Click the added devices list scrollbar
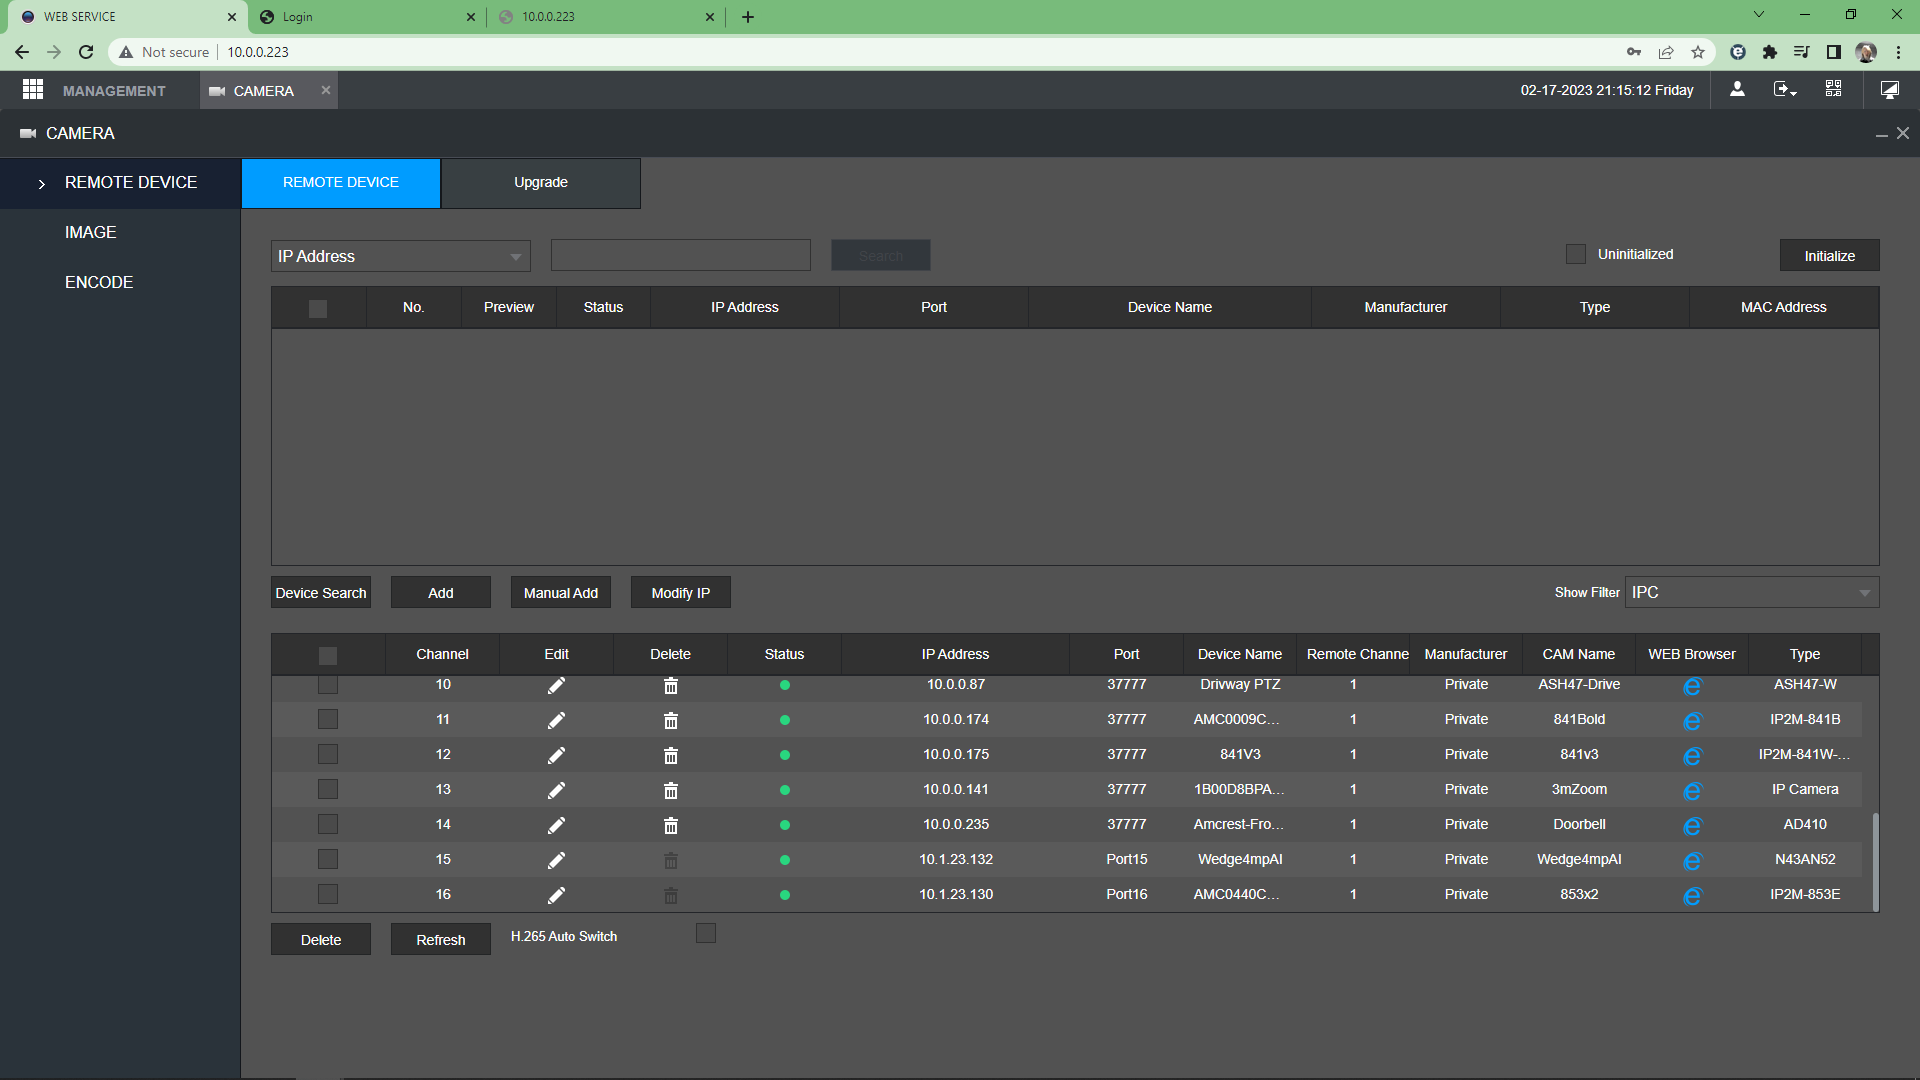 click(x=1875, y=861)
